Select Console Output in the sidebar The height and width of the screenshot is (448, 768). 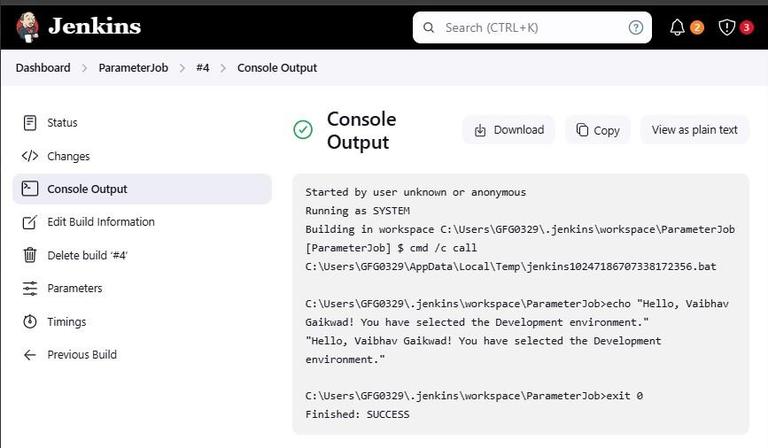pyautogui.click(x=87, y=189)
